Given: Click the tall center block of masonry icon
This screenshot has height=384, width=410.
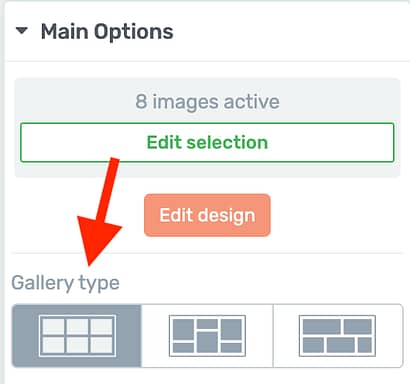Looking at the screenshot, I should (x=207, y=342).
